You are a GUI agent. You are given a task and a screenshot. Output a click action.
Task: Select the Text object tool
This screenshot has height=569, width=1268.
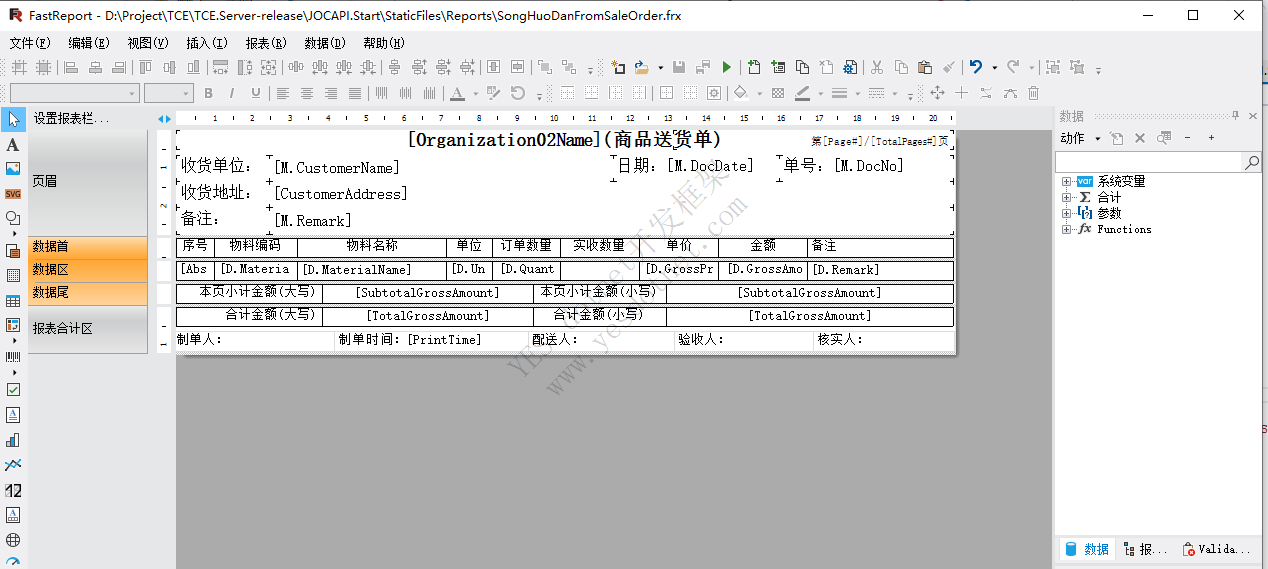(x=13, y=144)
